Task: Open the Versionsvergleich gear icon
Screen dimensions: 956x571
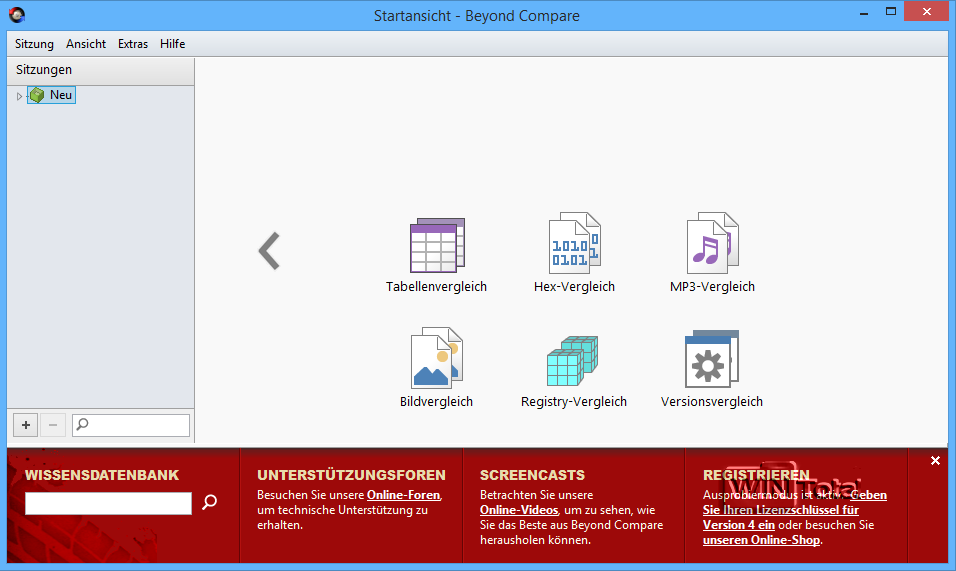Action: pyautogui.click(x=712, y=359)
